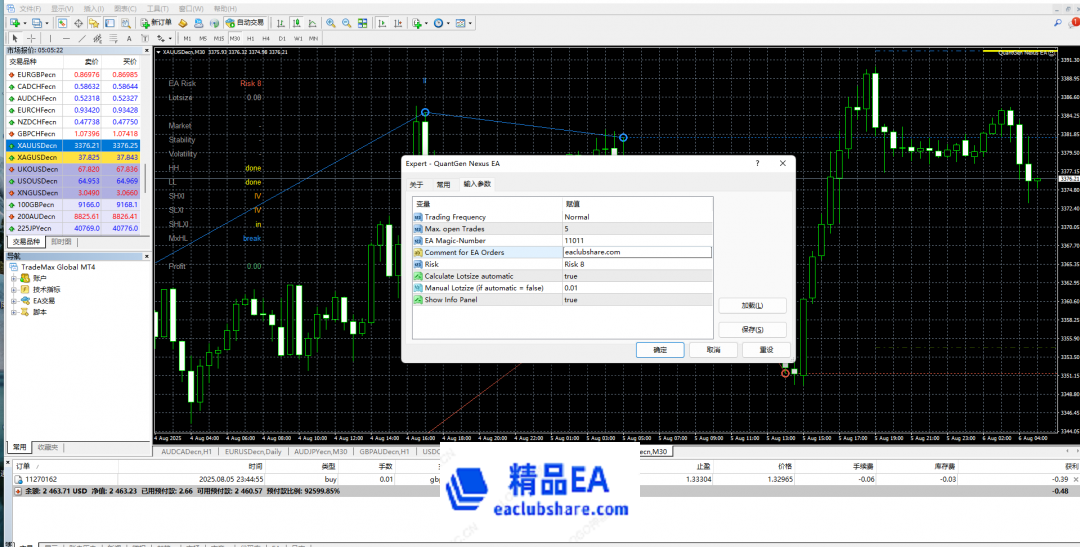This screenshot has height=547, width=1080.
Task: Toggle the 自动交易 AutoTrading button
Action: (x=245, y=23)
